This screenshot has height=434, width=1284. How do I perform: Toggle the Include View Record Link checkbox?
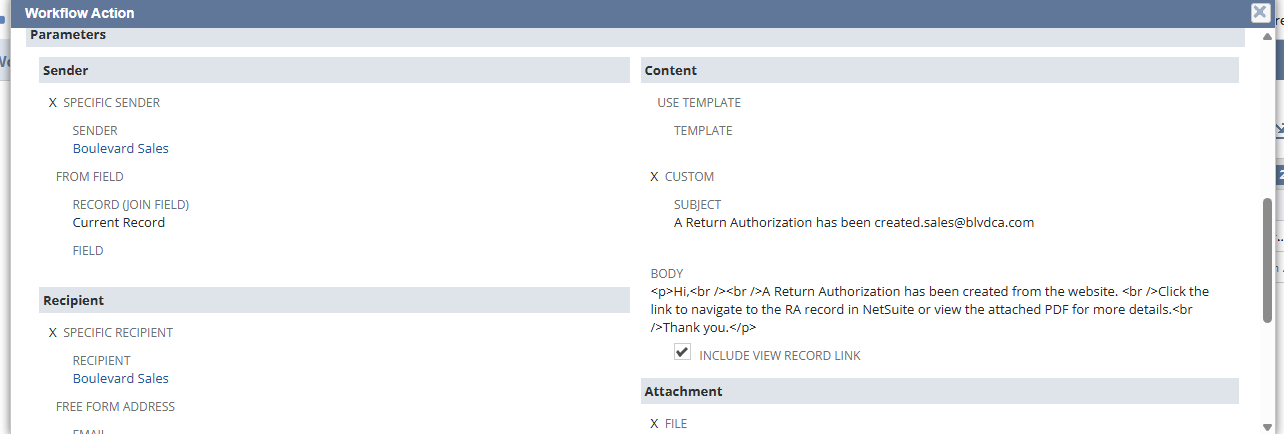(x=683, y=353)
